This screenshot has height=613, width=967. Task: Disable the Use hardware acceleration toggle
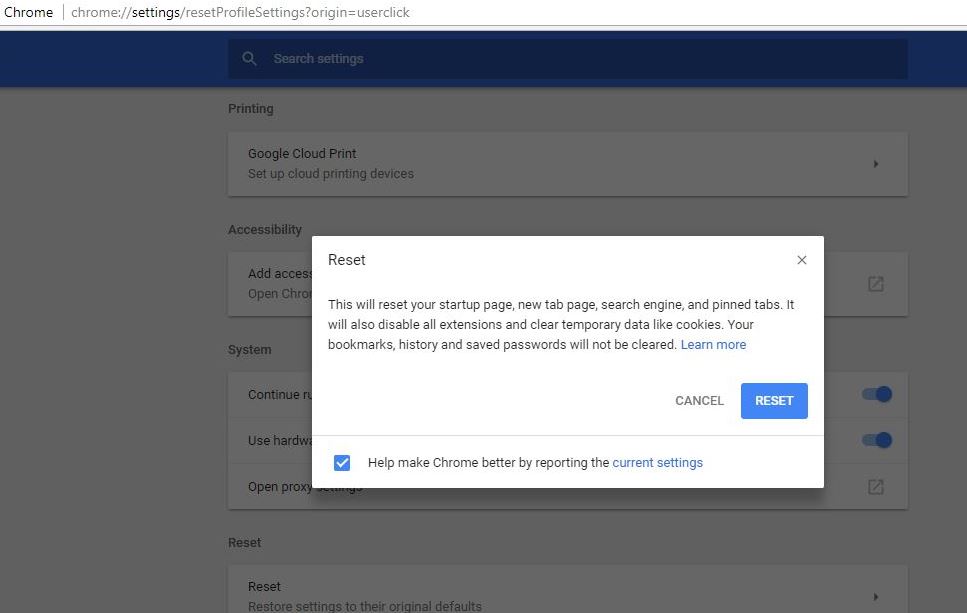point(876,440)
